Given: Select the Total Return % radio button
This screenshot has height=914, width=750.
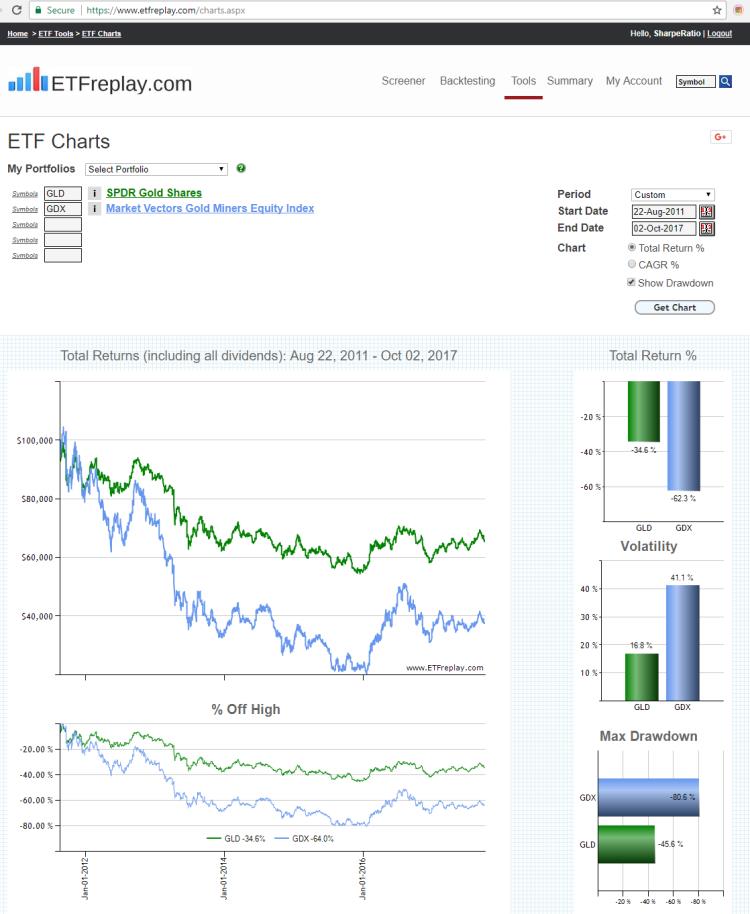Looking at the screenshot, I should coord(632,248).
